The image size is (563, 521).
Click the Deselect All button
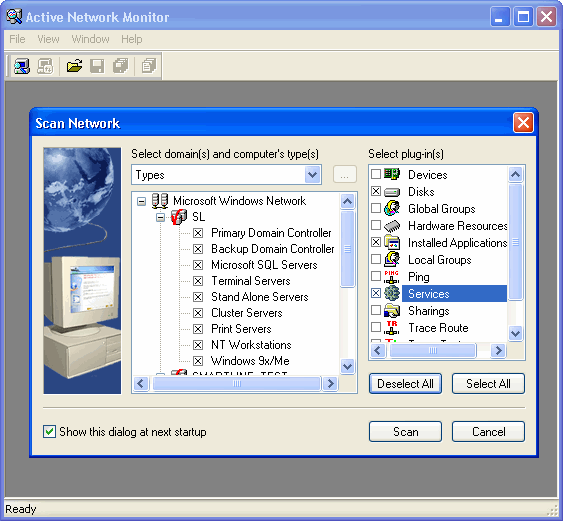coord(405,384)
